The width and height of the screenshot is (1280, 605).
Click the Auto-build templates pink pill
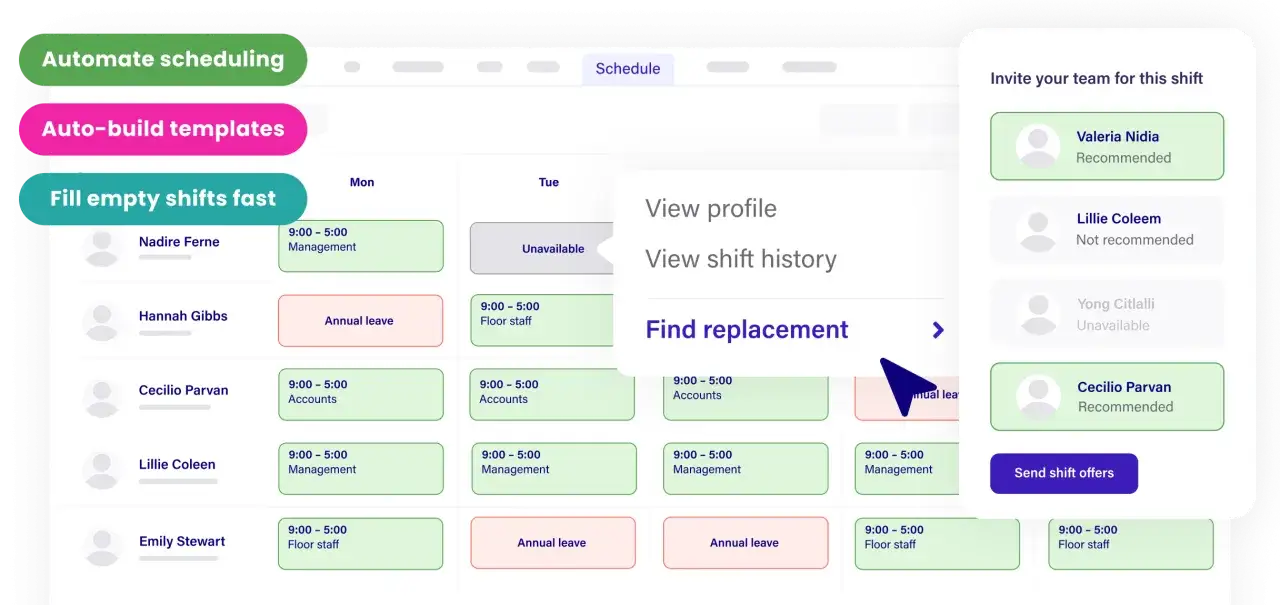coord(163,129)
